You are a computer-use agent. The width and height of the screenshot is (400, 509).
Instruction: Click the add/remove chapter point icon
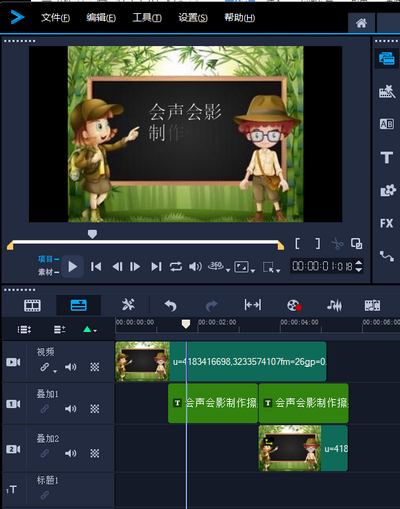pyautogui.click(x=59, y=330)
